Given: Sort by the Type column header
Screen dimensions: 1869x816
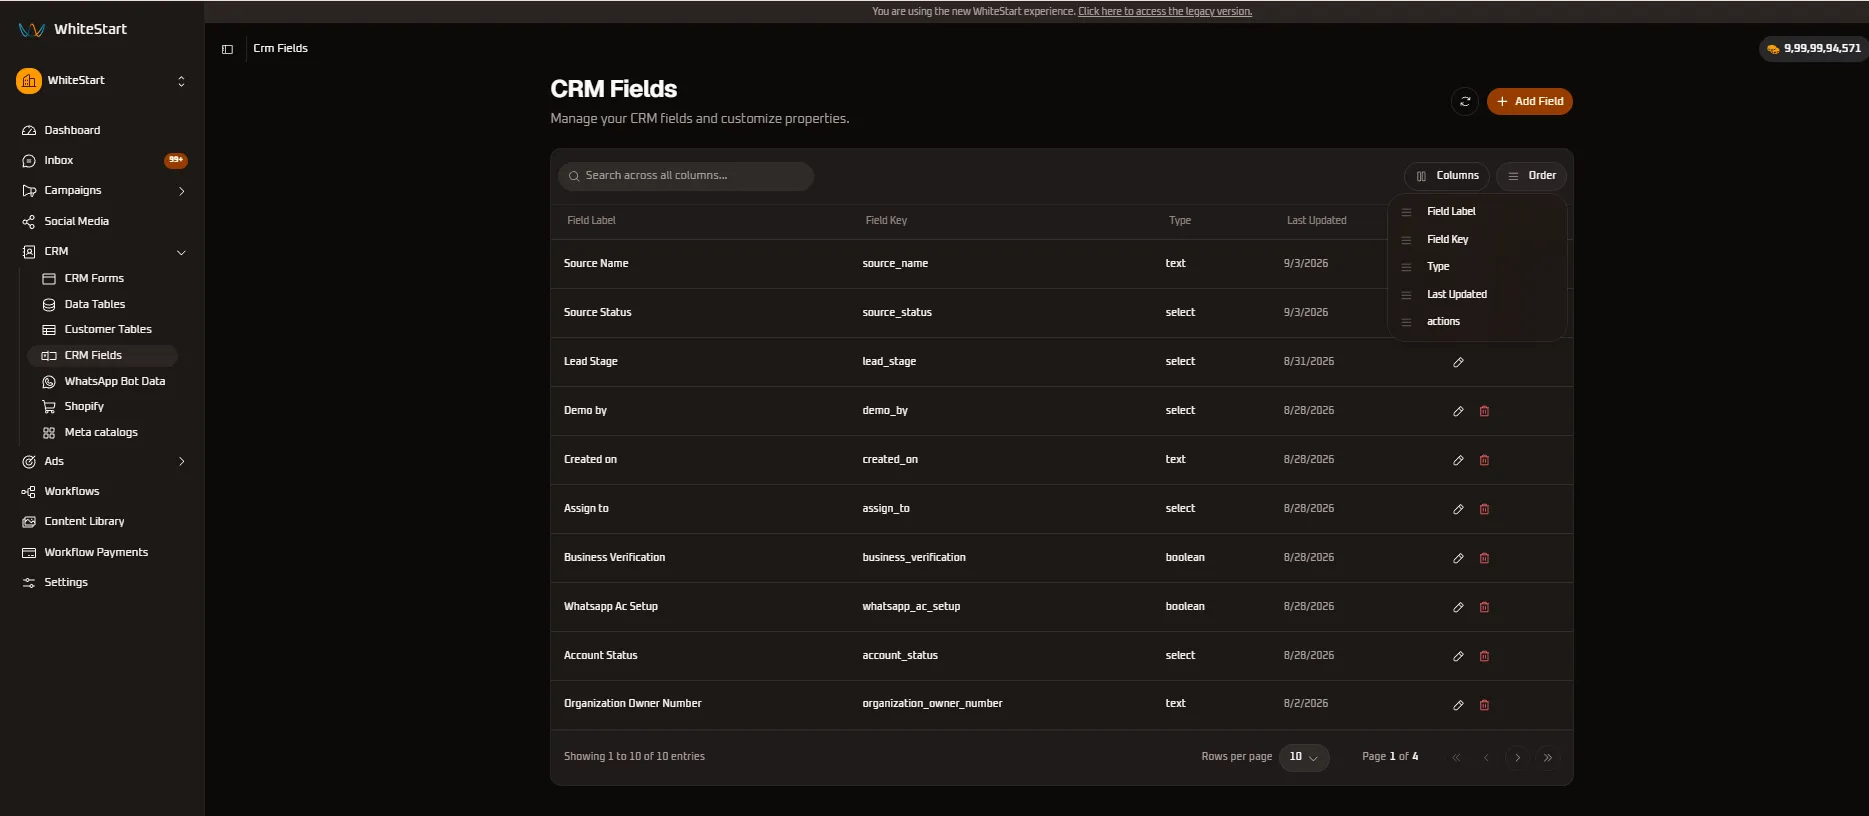Looking at the screenshot, I should 1180,220.
